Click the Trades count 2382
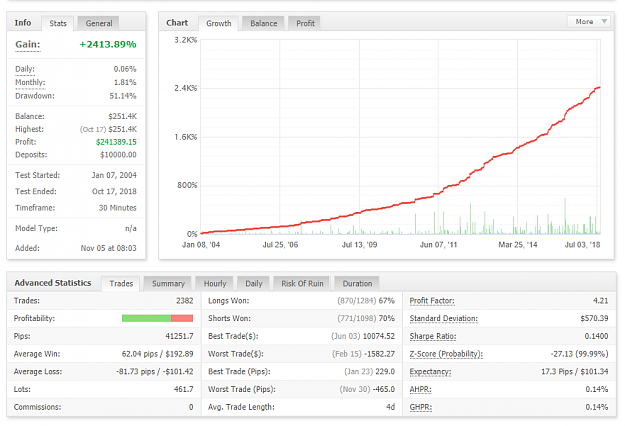This screenshot has width=625, height=426. point(185,301)
